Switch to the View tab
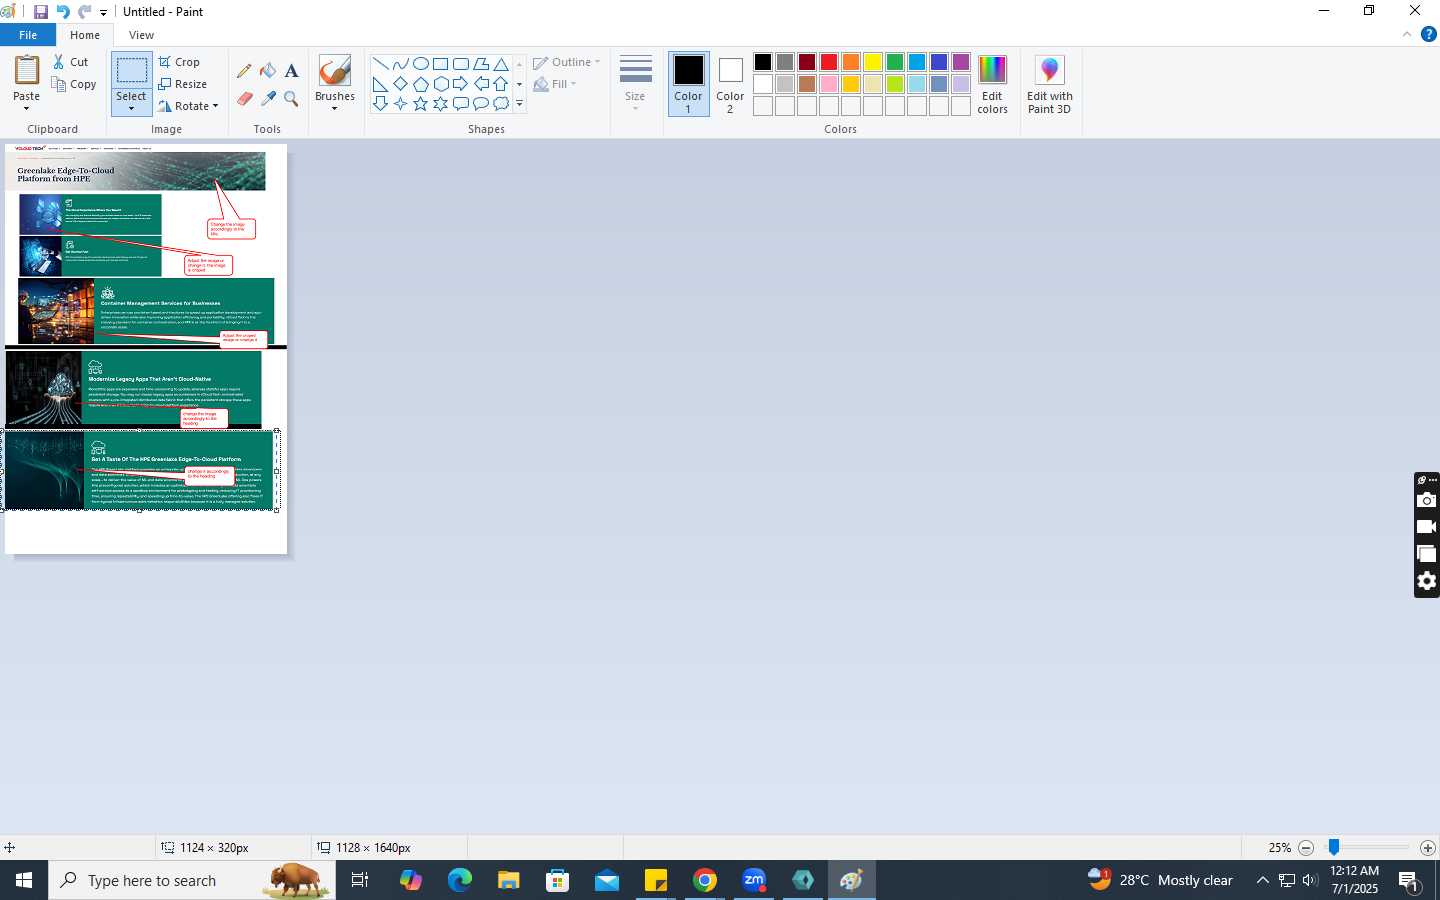Screen dimensions: 1440x900 tap(142, 35)
